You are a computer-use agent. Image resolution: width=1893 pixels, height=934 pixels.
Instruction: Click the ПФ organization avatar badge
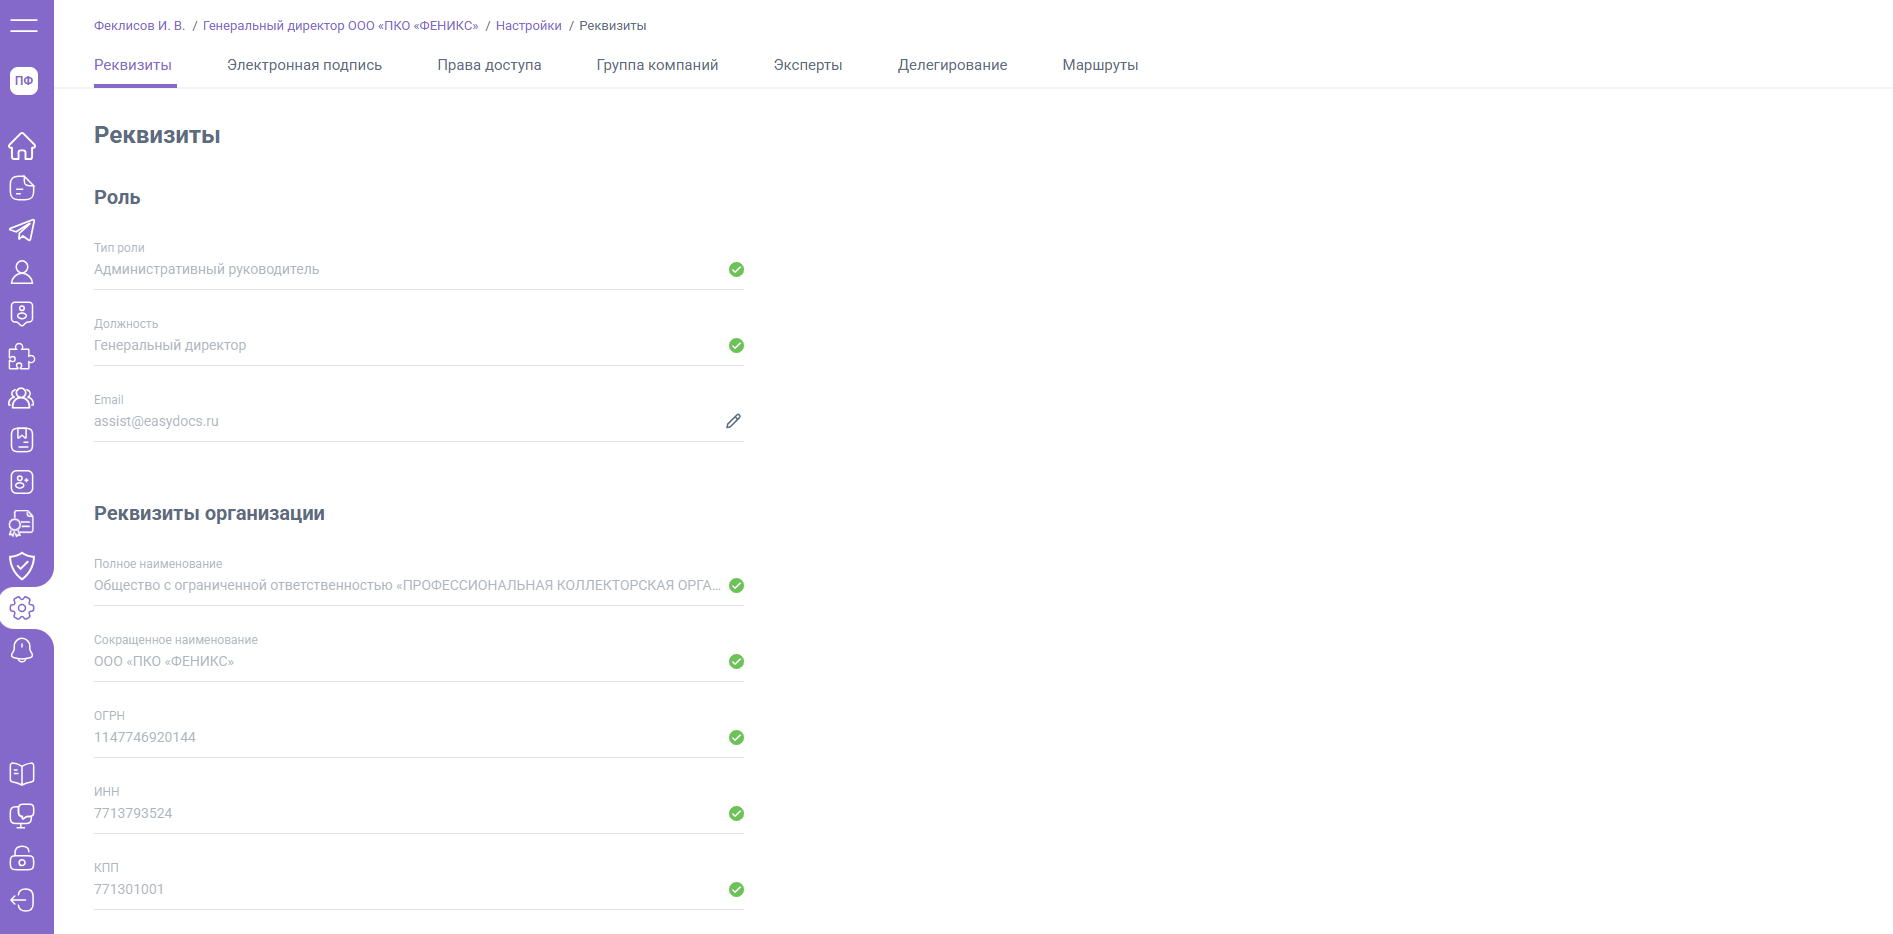pos(24,81)
